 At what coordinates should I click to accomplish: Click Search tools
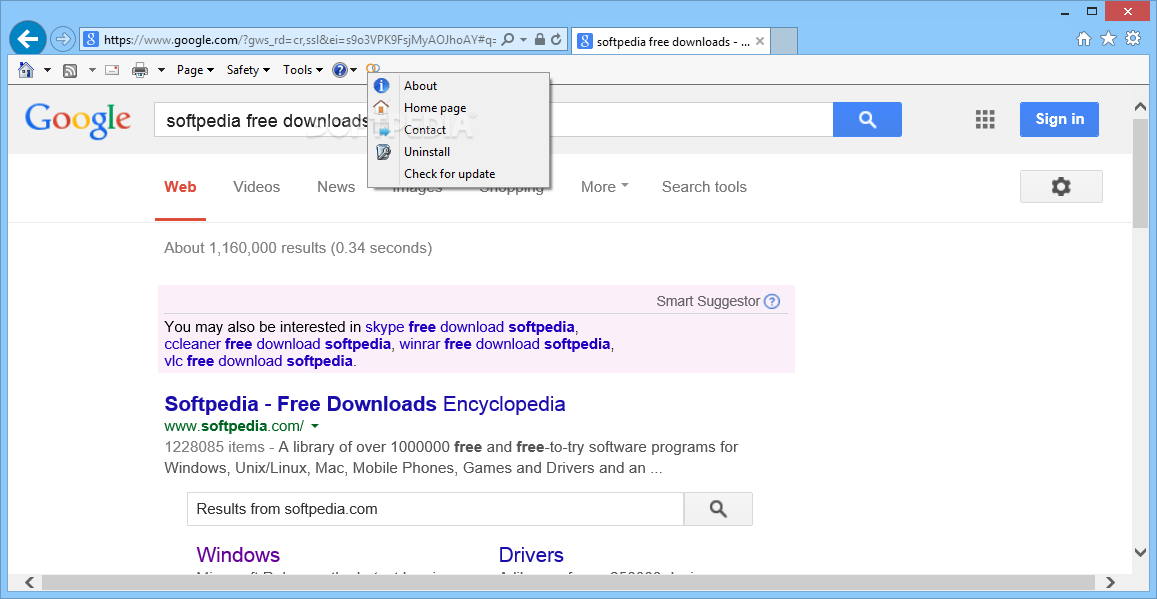[x=704, y=187]
